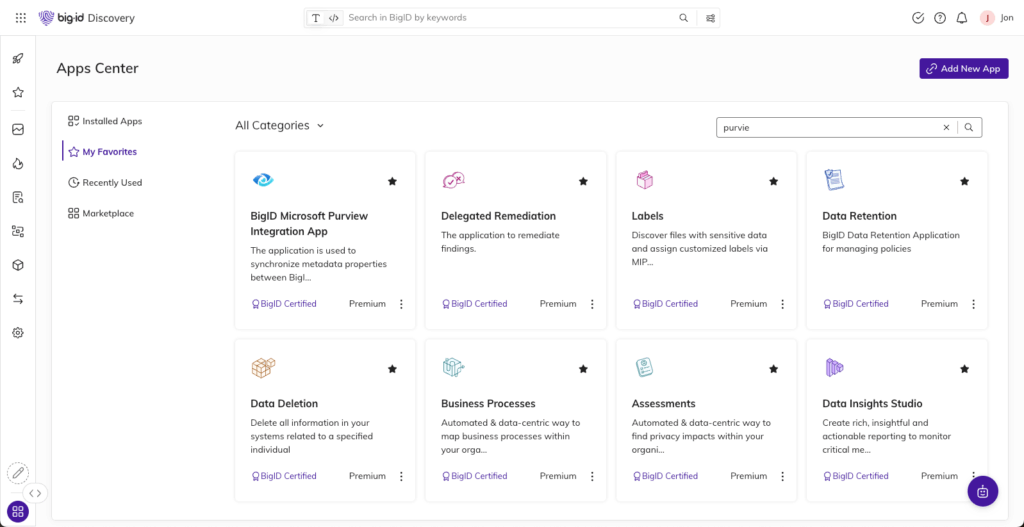Open the chatbot assistant button
Image resolution: width=1024 pixels, height=527 pixels.
(x=982, y=491)
